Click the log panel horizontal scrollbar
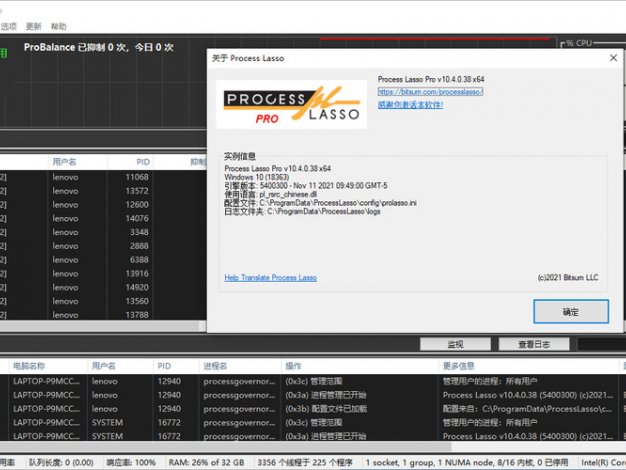The width and height of the screenshot is (626, 470). tap(226, 446)
